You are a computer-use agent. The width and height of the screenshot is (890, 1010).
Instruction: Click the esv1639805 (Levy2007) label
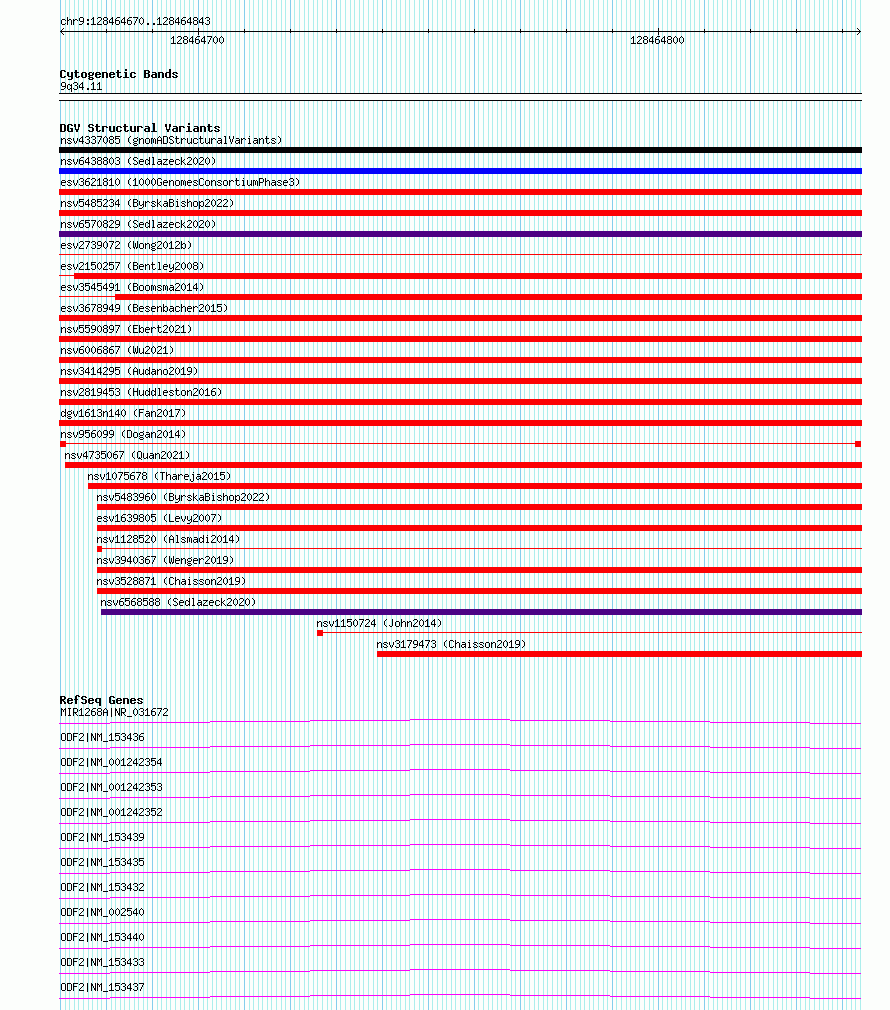[159, 518]
